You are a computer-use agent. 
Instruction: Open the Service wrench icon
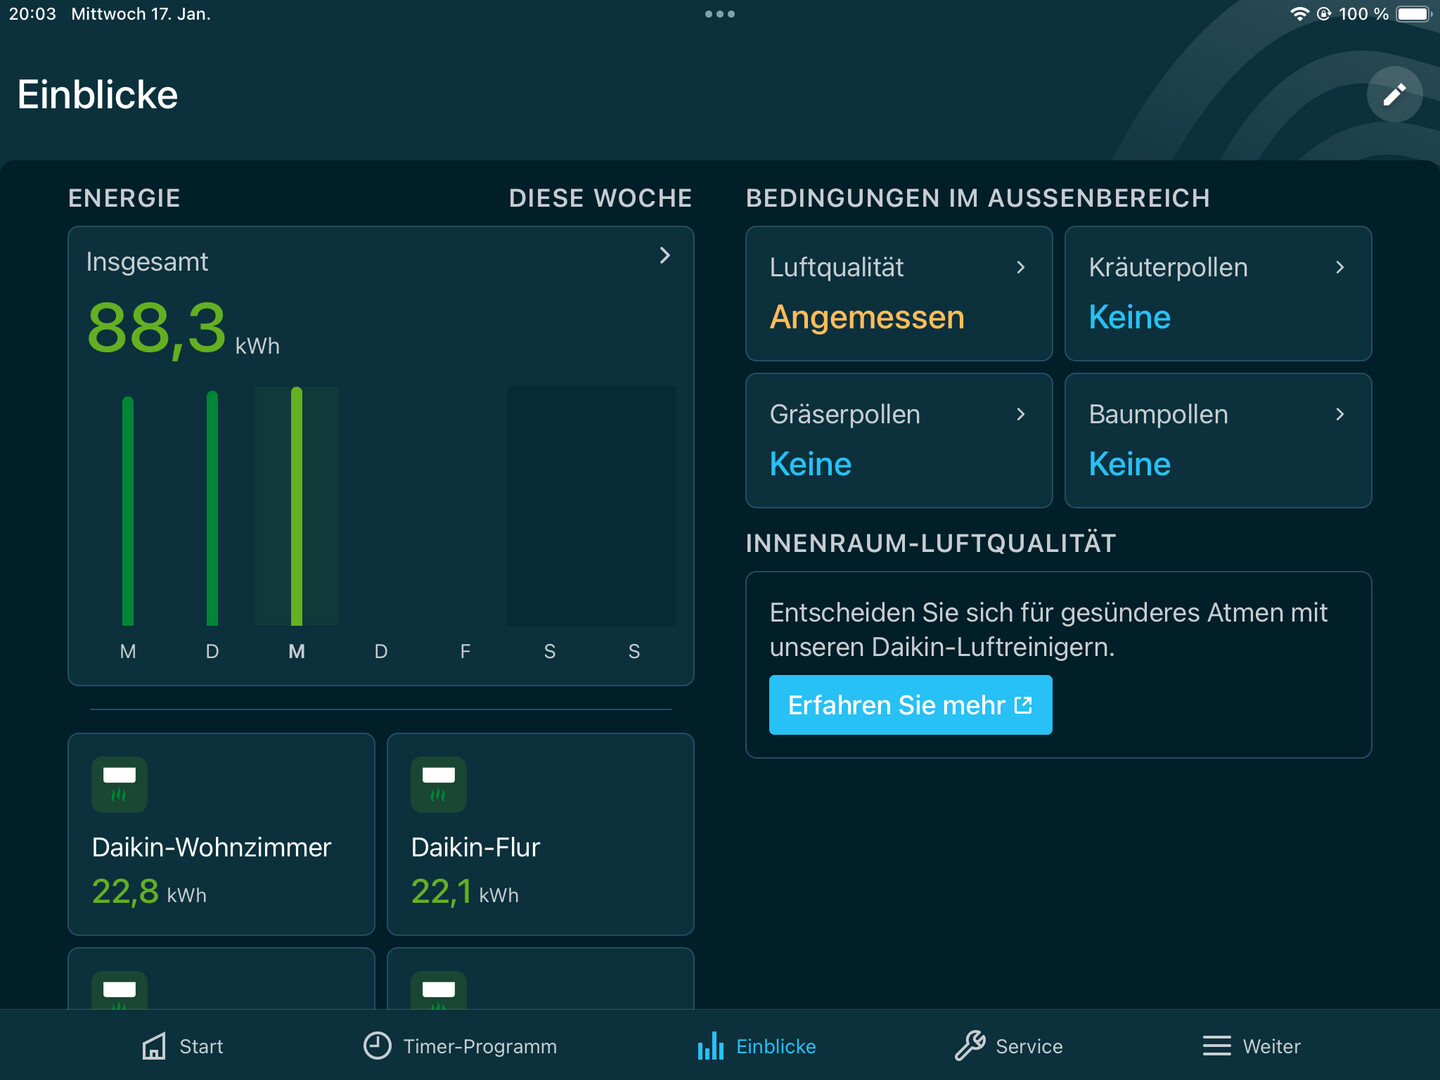(969, 1046)
